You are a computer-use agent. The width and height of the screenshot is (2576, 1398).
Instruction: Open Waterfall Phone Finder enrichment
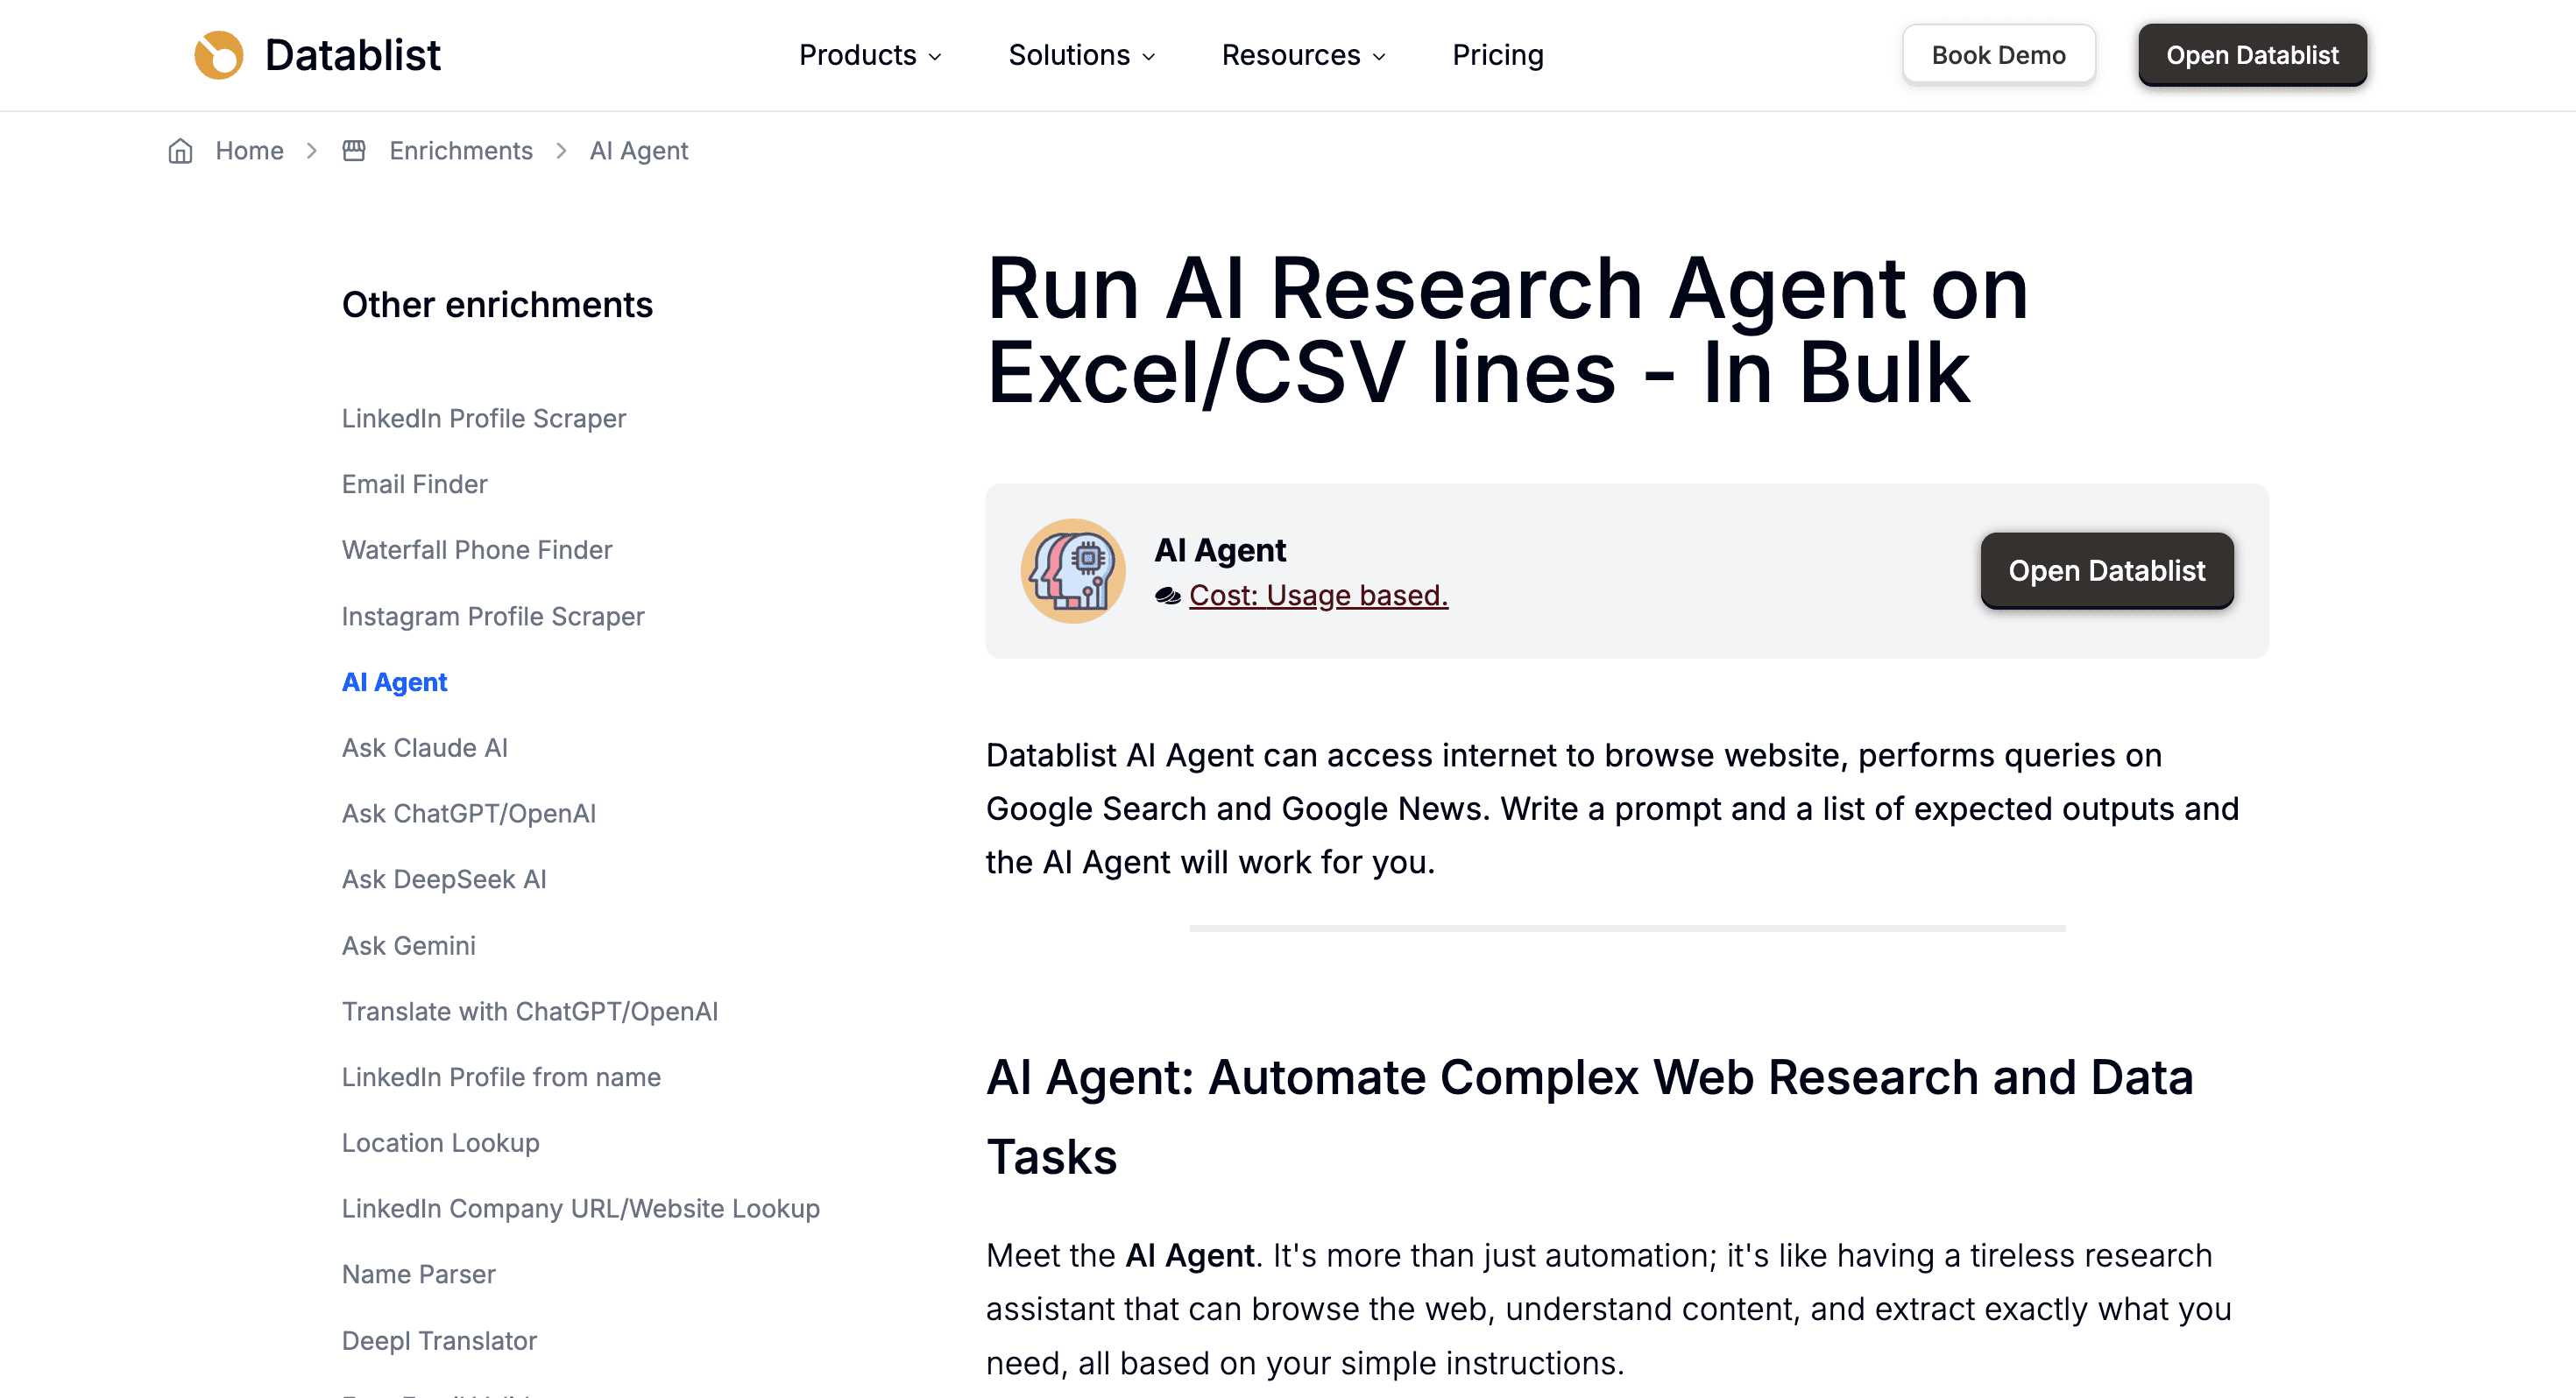(476, 550)
